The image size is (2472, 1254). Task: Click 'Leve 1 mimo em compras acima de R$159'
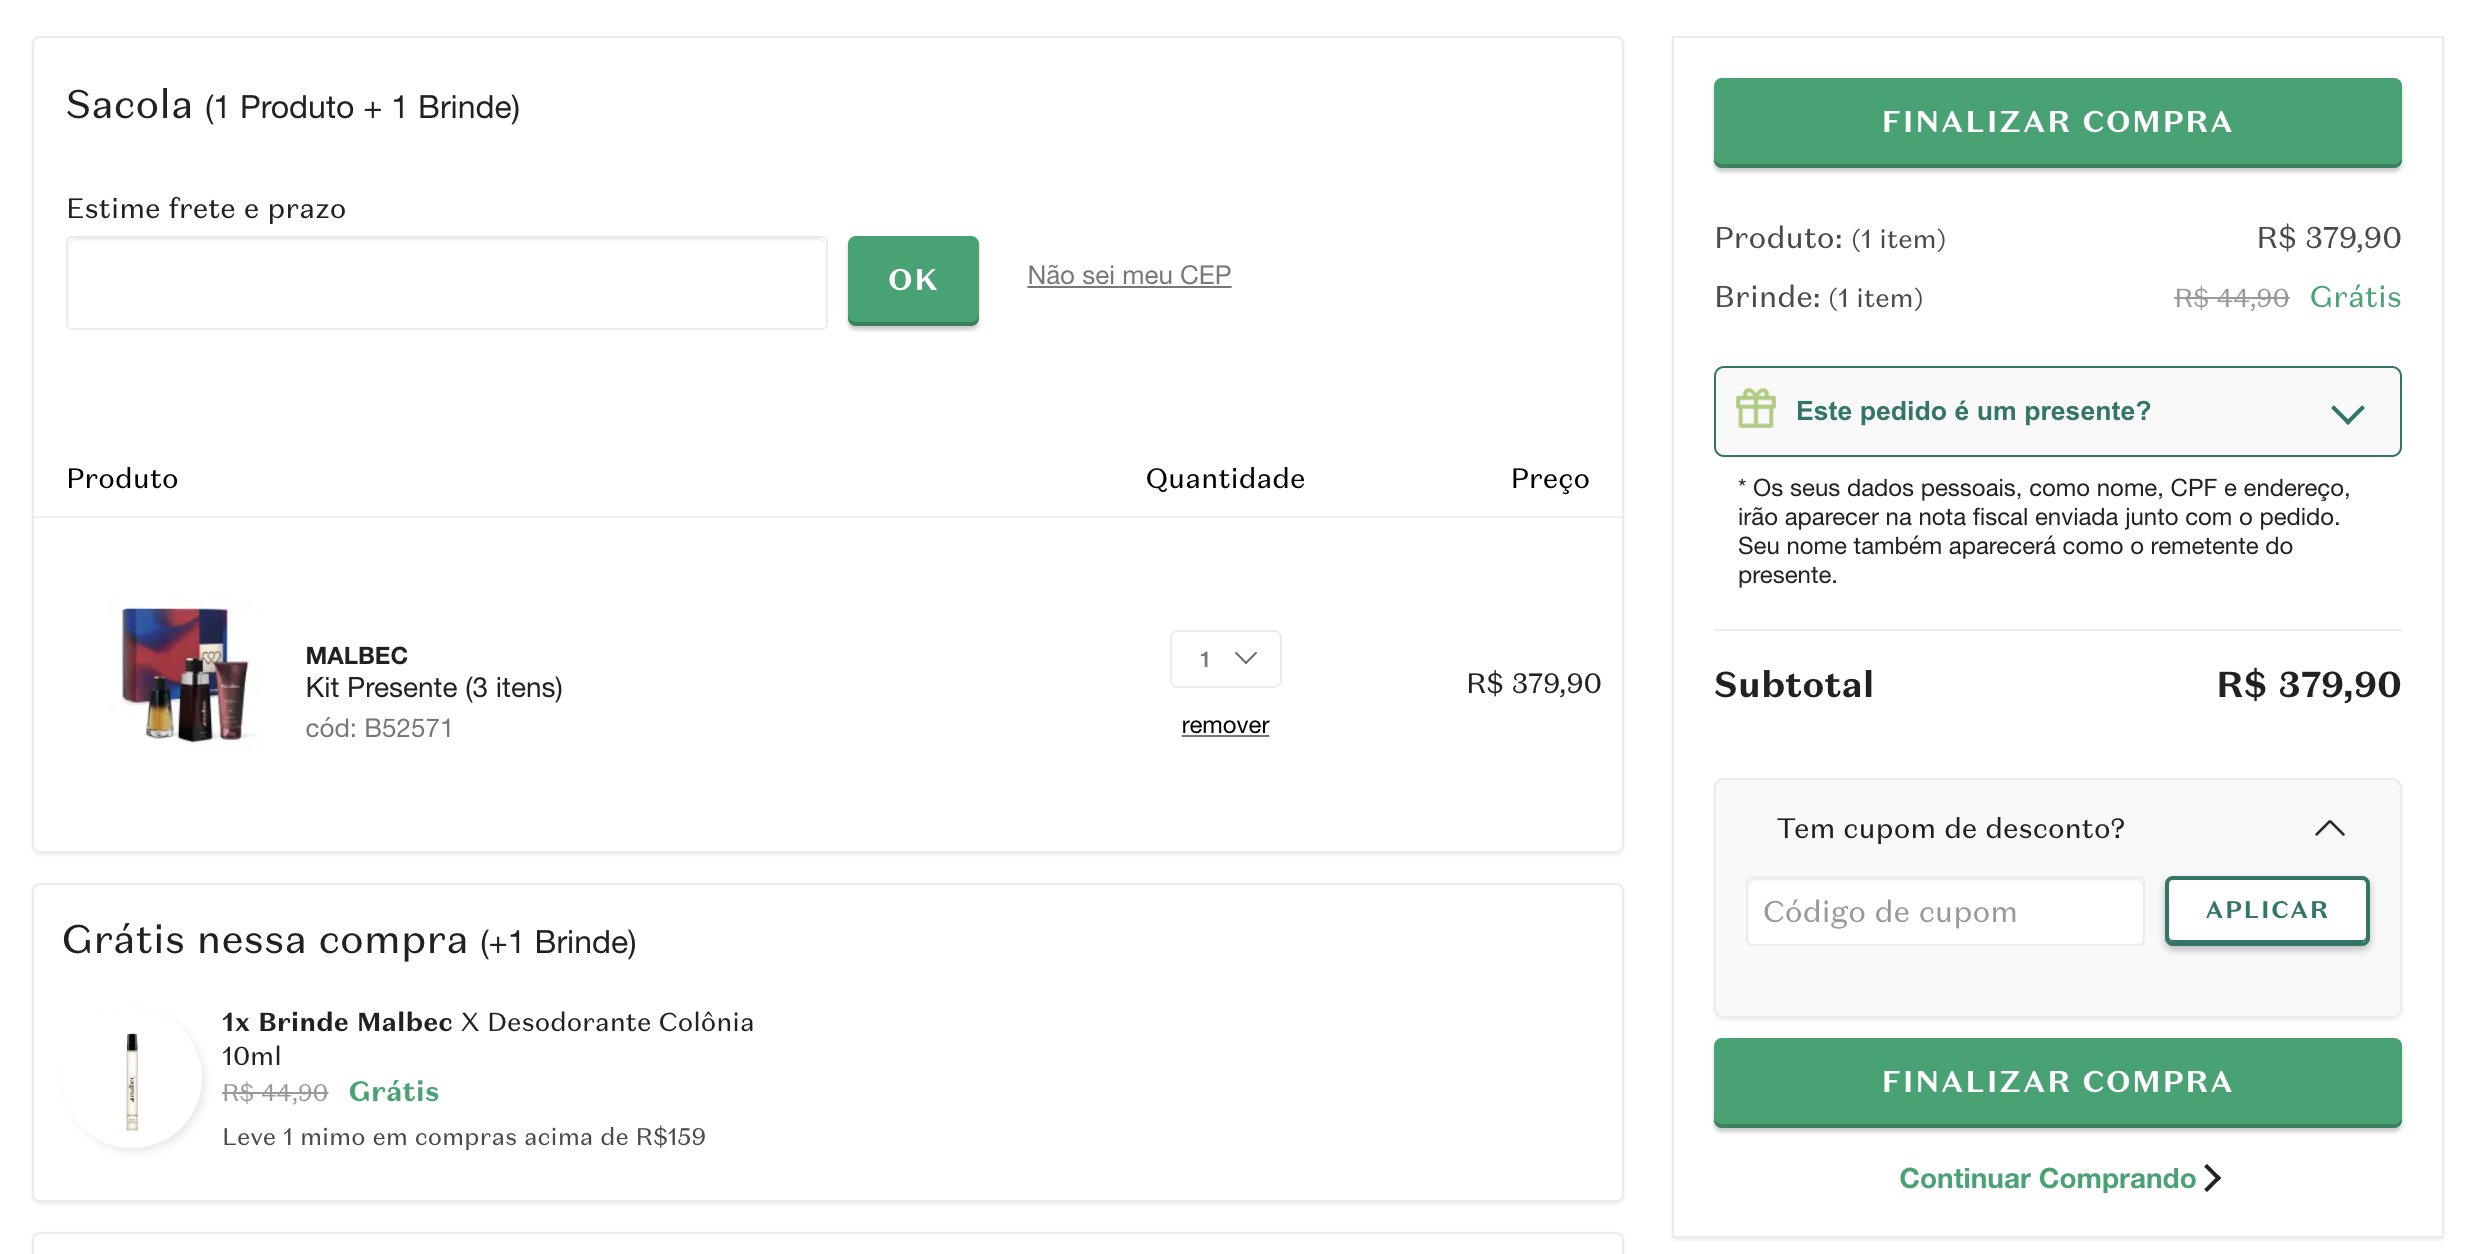point(464,1137)
